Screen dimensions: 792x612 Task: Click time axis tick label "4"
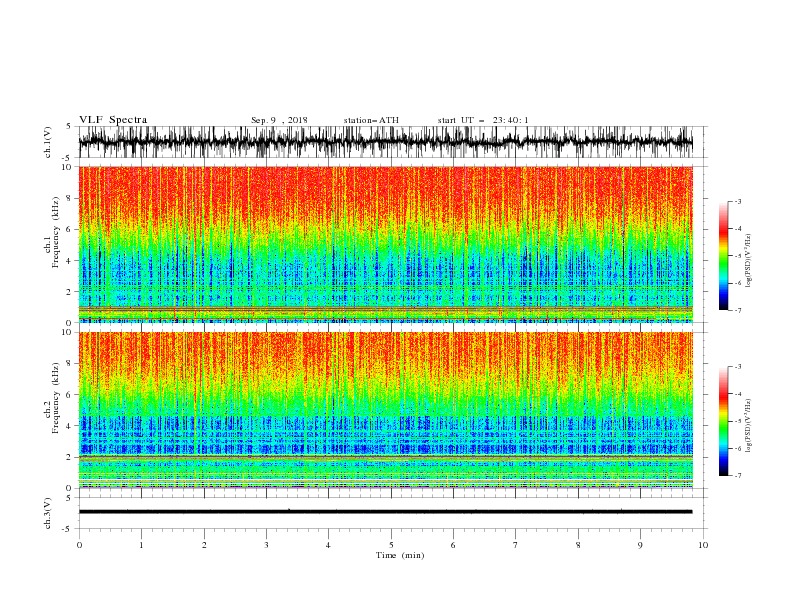tap(328, 545)
